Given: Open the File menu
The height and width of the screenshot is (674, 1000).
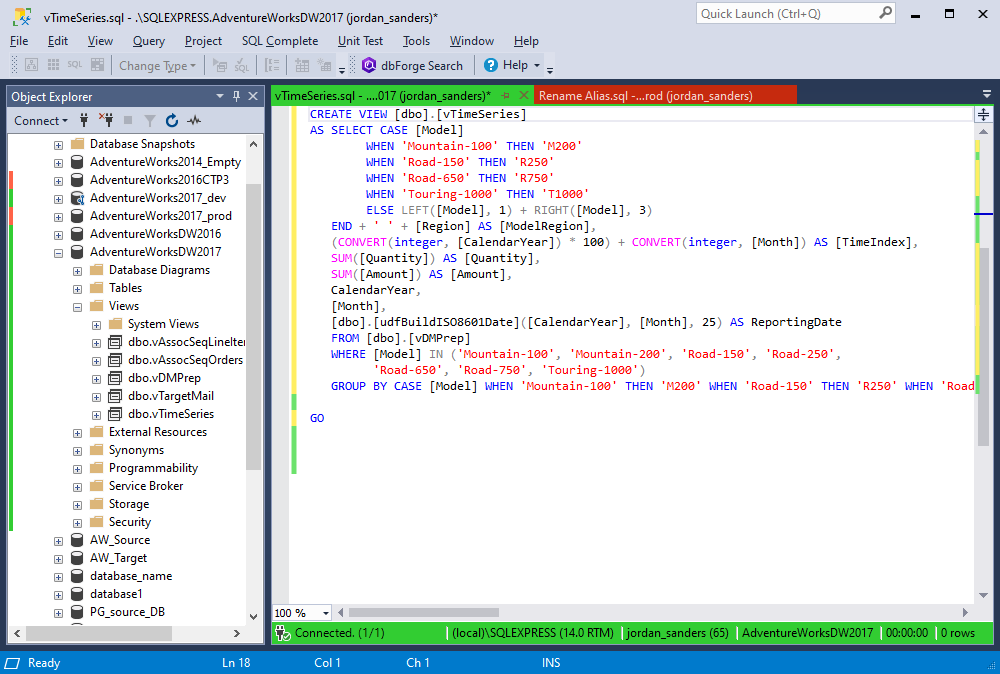Looking at the screenshot, I should pyautogui.click(x=19, y=41).
